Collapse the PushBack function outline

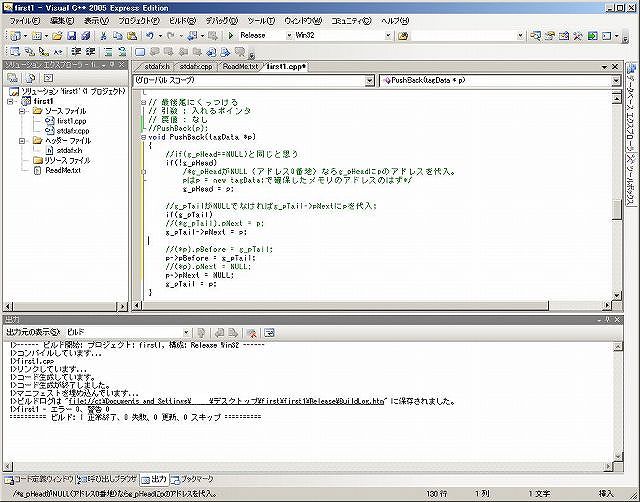click(x=143, y=137)
